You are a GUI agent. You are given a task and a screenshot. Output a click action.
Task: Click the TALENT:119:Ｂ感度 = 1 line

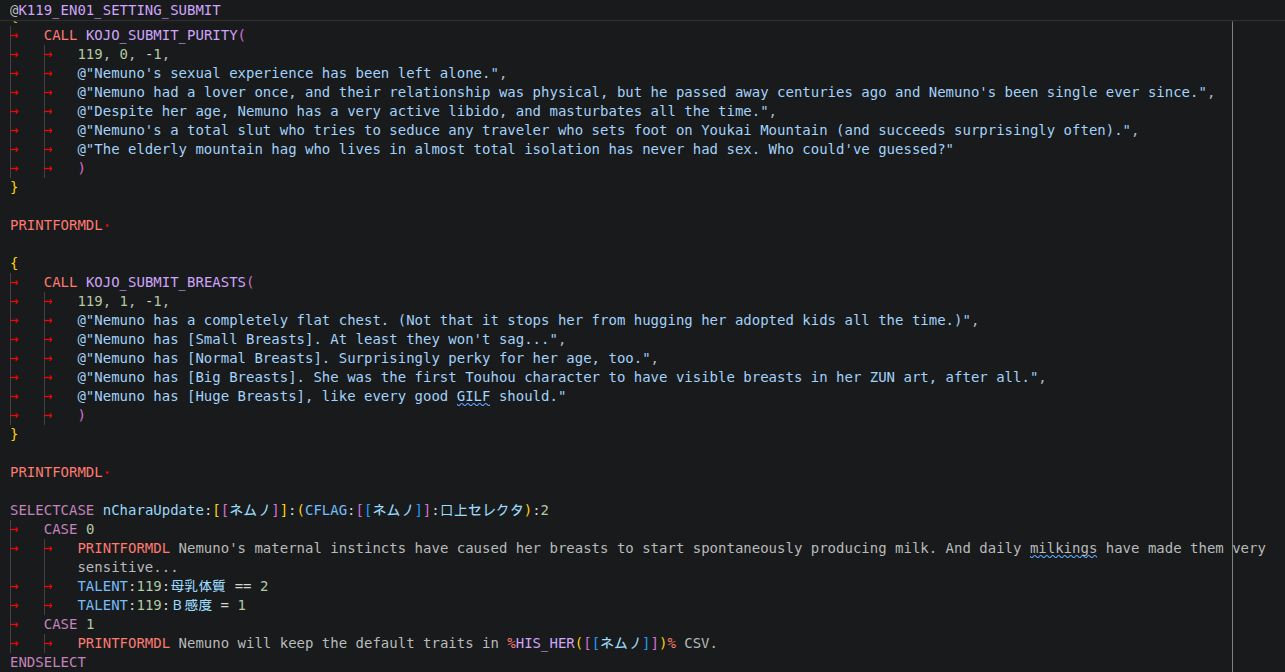pyautogui.click(x=161, y=605)
